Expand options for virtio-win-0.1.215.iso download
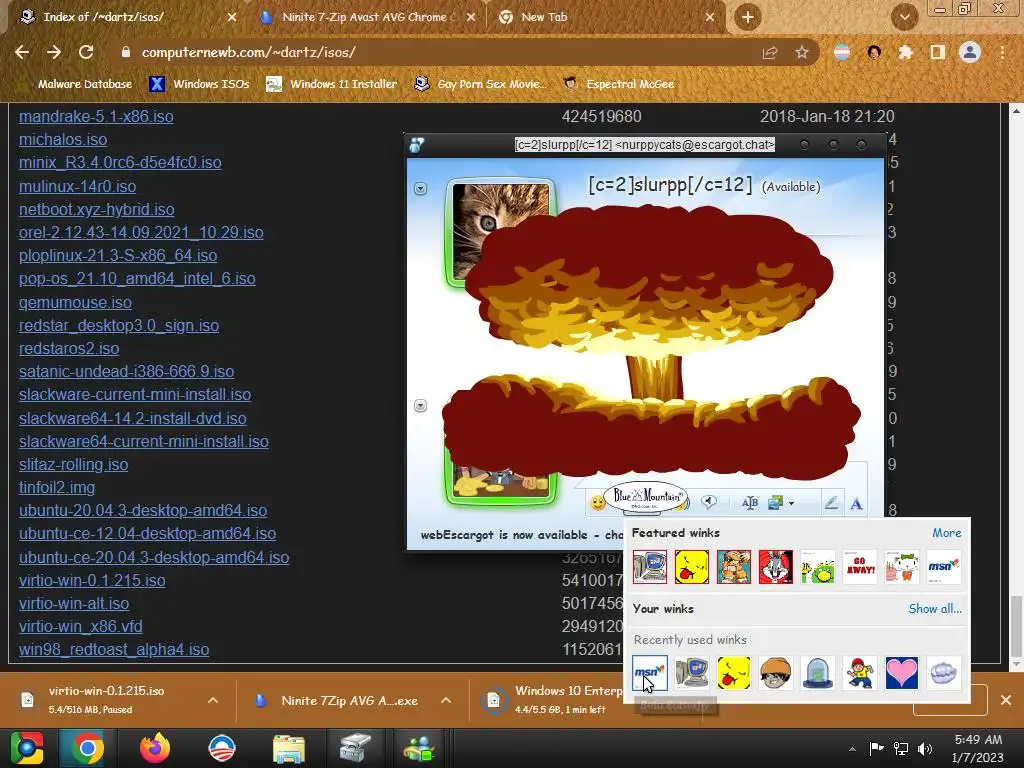The height and width of the screenshot is (768, 1024). [213, 700]
